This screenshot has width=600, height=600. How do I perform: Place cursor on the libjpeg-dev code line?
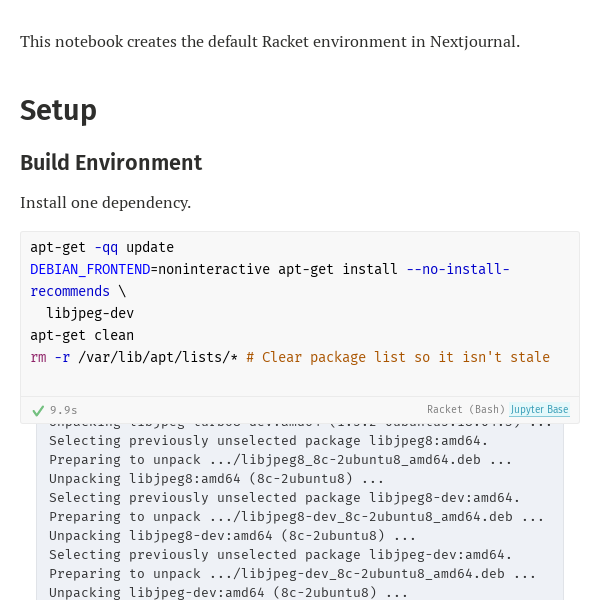pos(90,313)
